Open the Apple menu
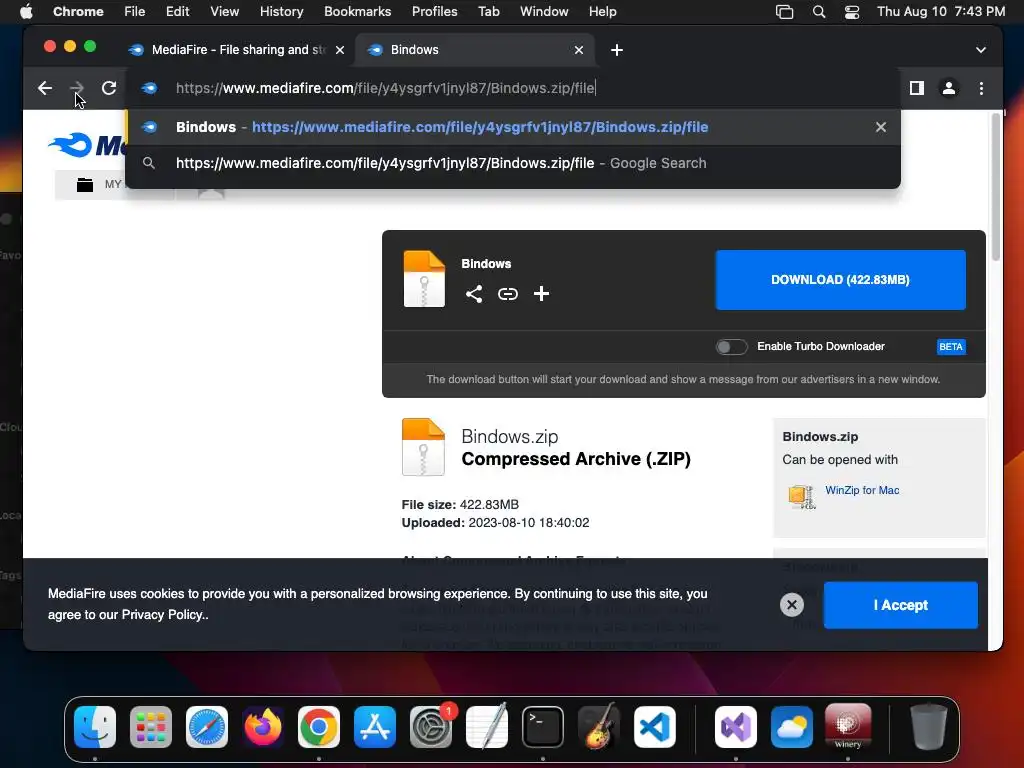The width and height of the screenshot is (1024, 768). click(26, 12)
